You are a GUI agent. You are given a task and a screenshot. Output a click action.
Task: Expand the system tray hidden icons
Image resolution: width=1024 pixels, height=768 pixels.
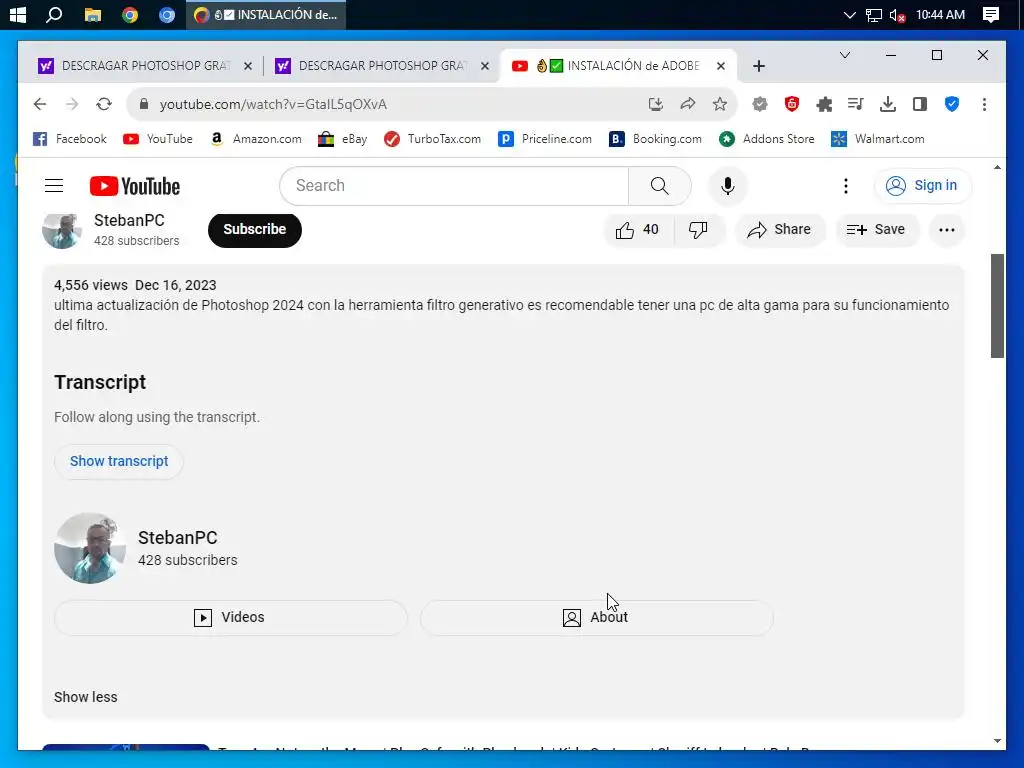(849, 14)
